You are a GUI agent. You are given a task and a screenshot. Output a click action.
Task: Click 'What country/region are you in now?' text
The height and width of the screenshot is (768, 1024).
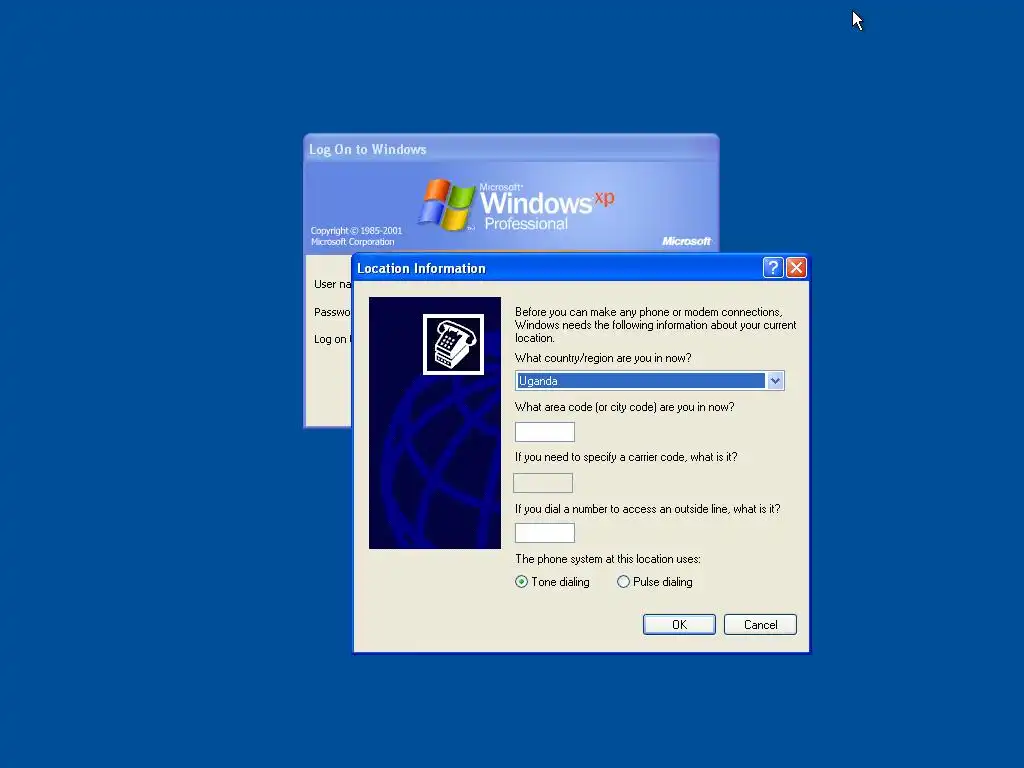(x=603, y=358)
